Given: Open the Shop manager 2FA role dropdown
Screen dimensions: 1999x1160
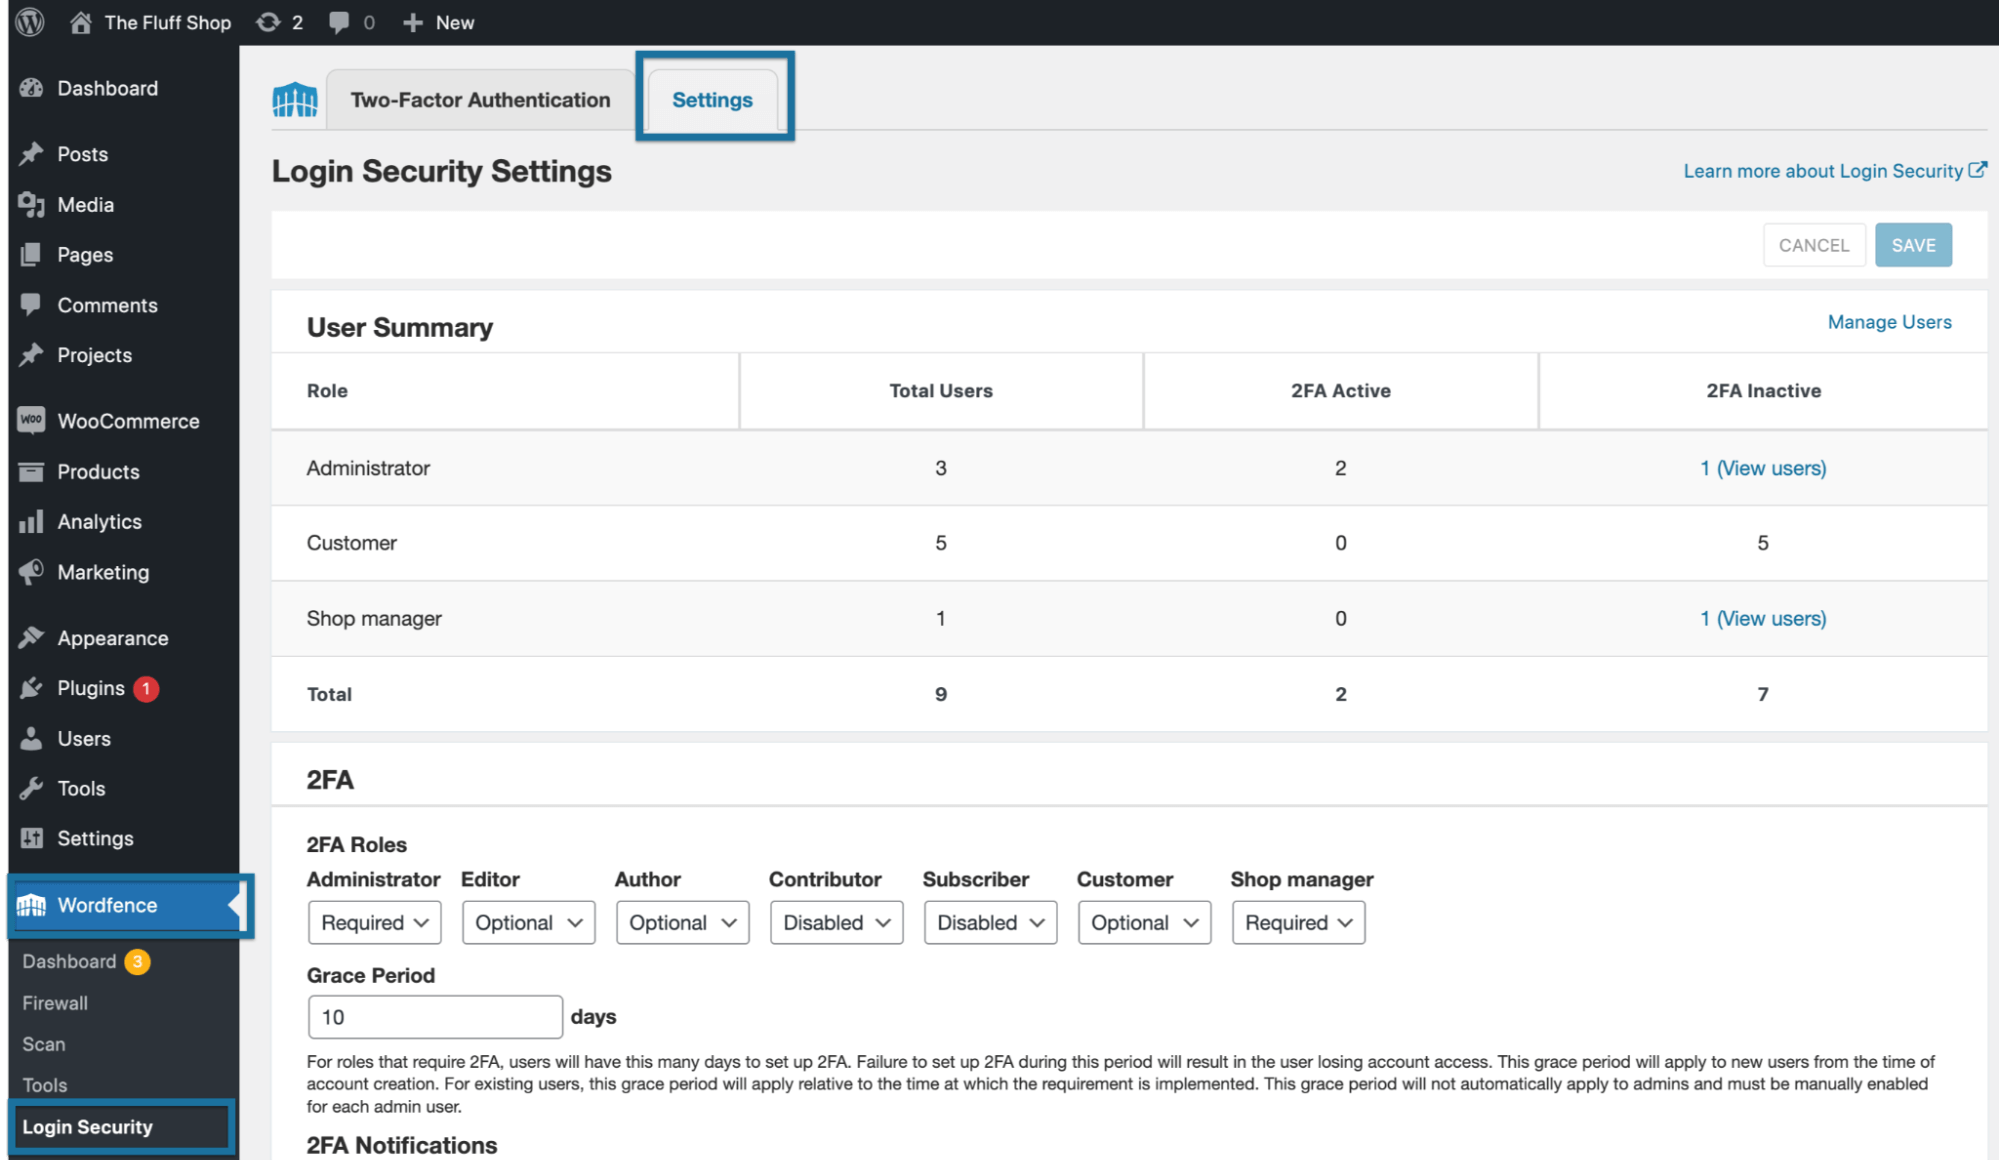Looking at the screenshot, I should [x=1297, y=922].
